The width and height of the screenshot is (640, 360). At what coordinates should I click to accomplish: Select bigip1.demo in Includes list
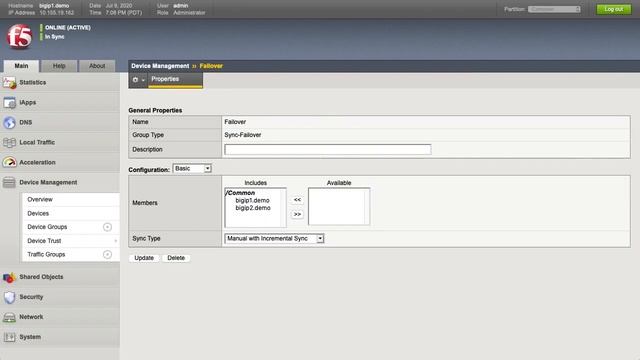pyautogui.click(x=252, y=200)
